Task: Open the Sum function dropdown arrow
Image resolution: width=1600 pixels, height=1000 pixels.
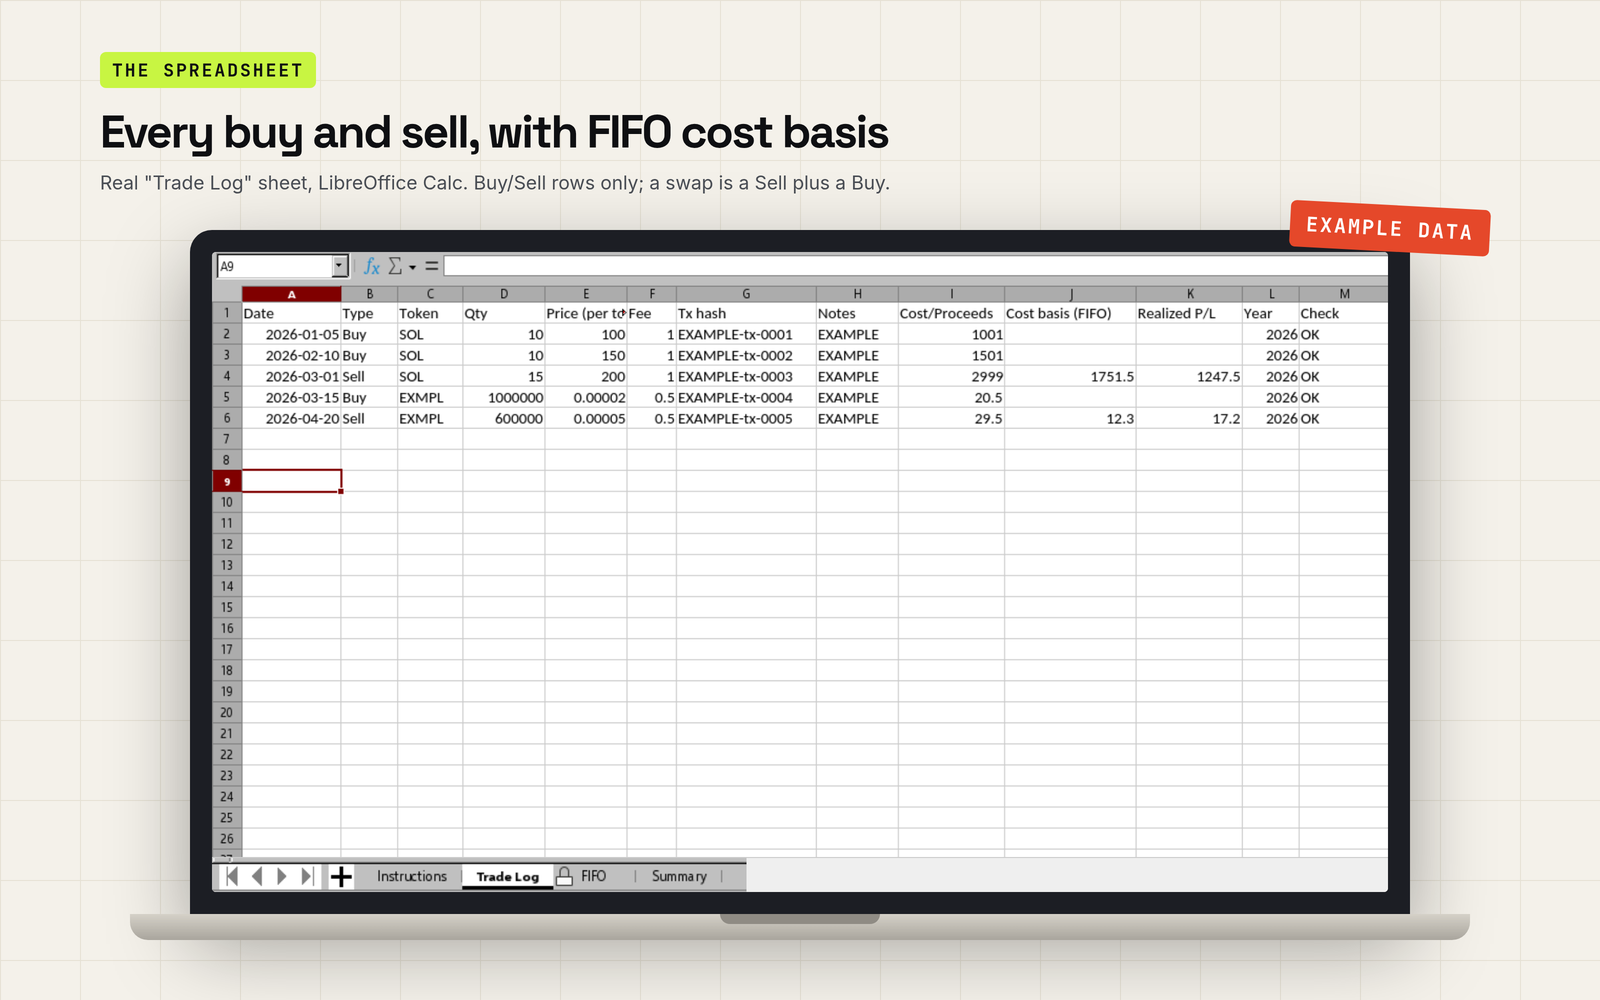Action: pyautogui.click(x=412, y=267)
